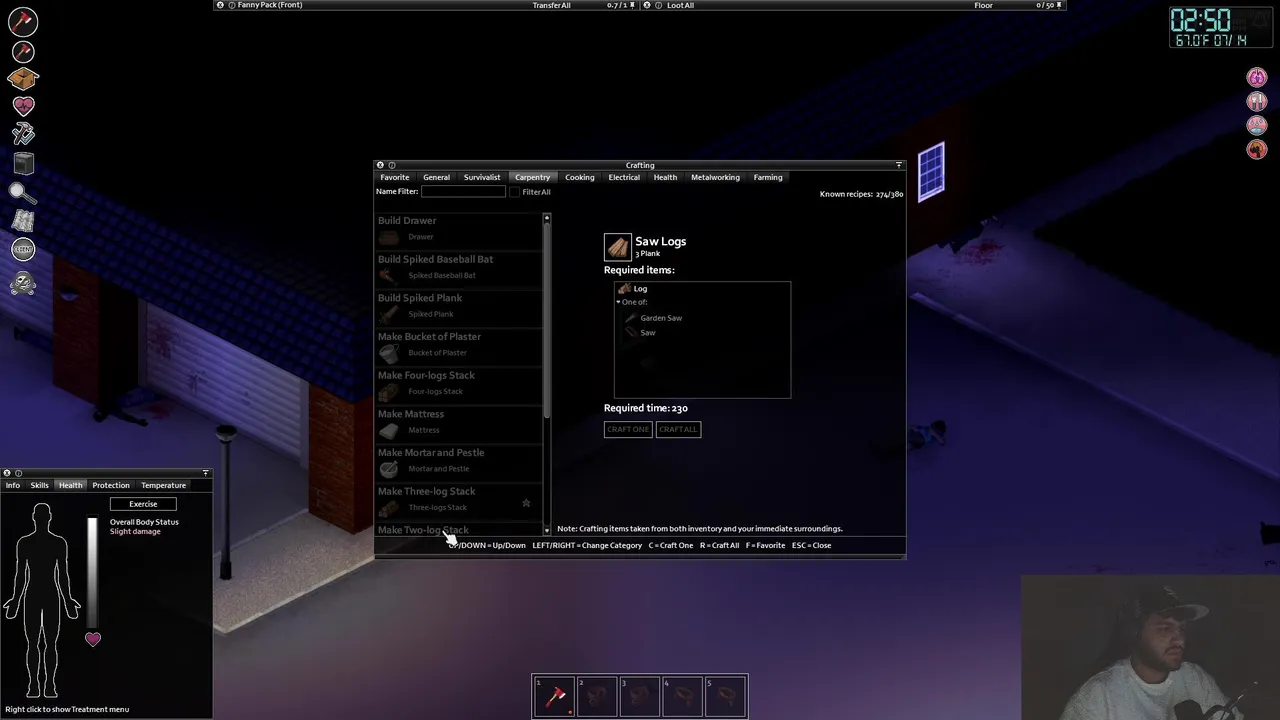Click the Exercise button
1280x720 pixels.
pos(143,504)
